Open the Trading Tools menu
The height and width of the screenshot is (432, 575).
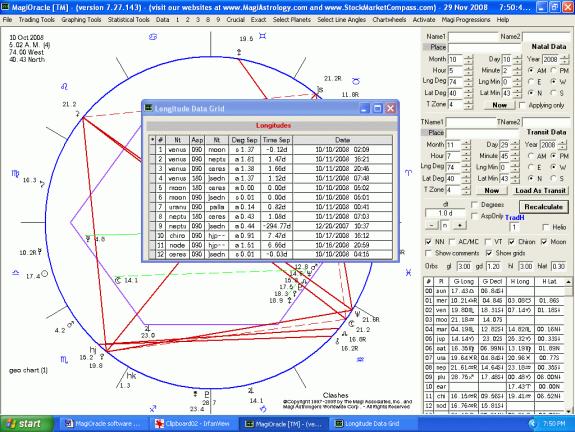click(37, 19)
